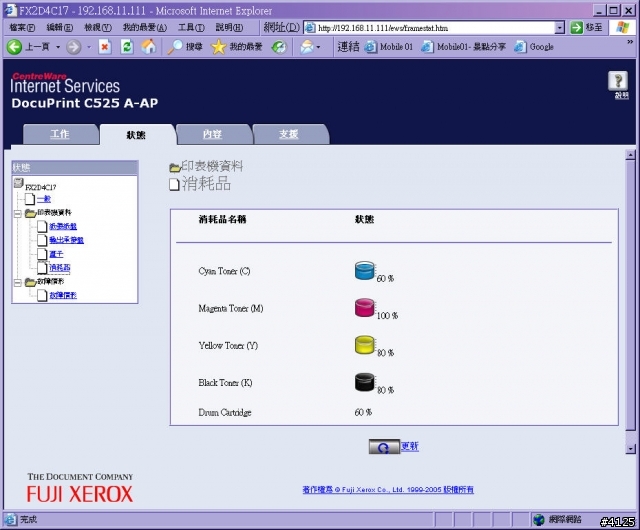Click the Magenta Toner (M) label
Viewport: 640px width, 530px height.
(231, 308)
